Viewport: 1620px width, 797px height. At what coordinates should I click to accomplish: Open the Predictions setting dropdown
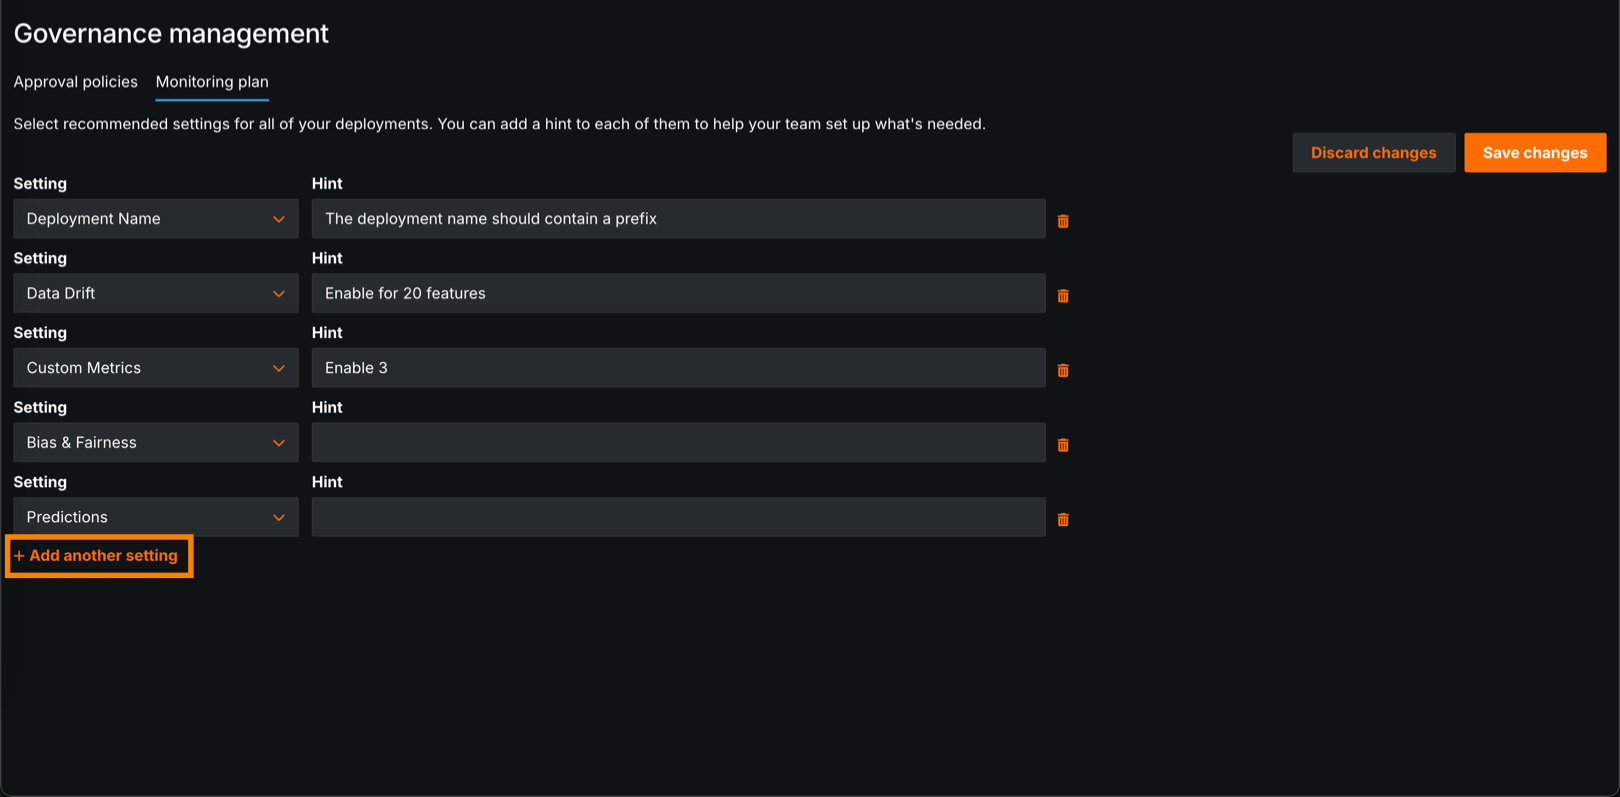point(156,517)
